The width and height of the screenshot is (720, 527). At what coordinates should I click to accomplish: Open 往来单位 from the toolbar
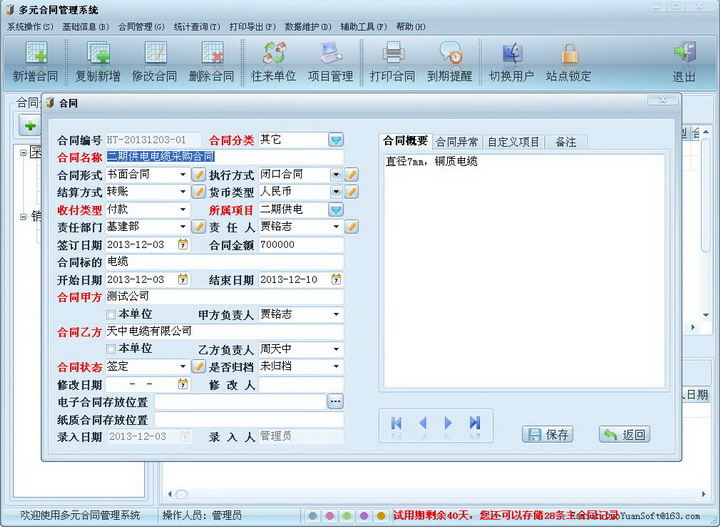(274, 54)
